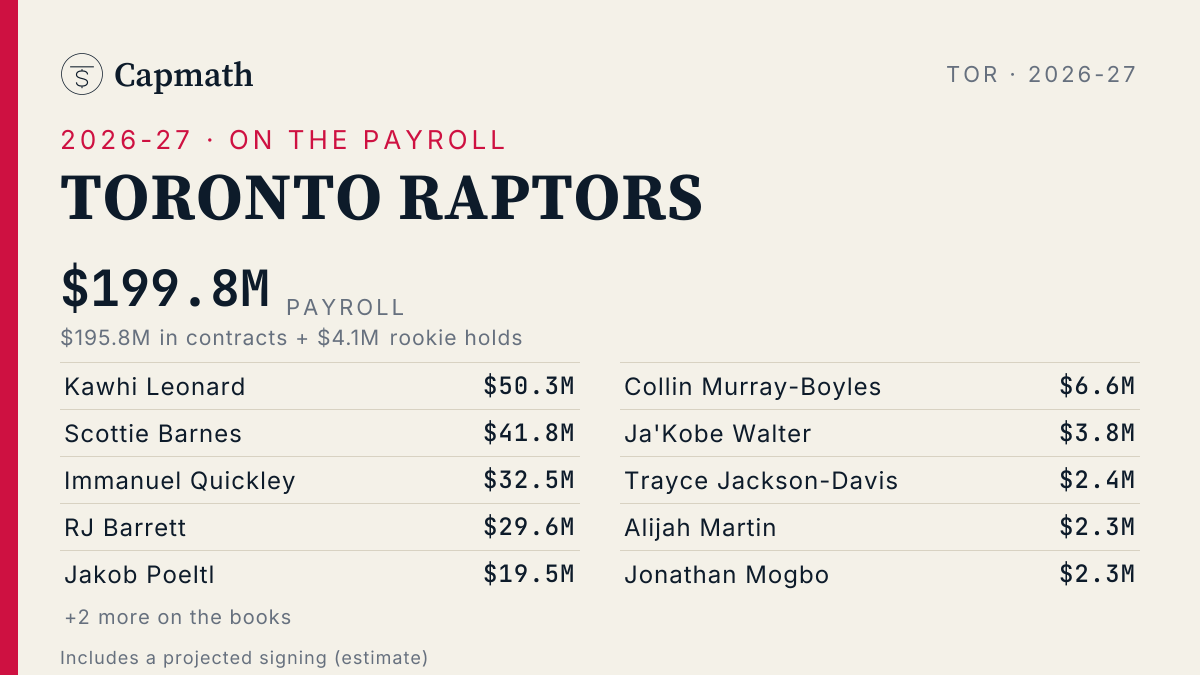The width and height of the screenshot is (1200, 675).
Task: Select the Scottie Barnes row
Action: 320,433
